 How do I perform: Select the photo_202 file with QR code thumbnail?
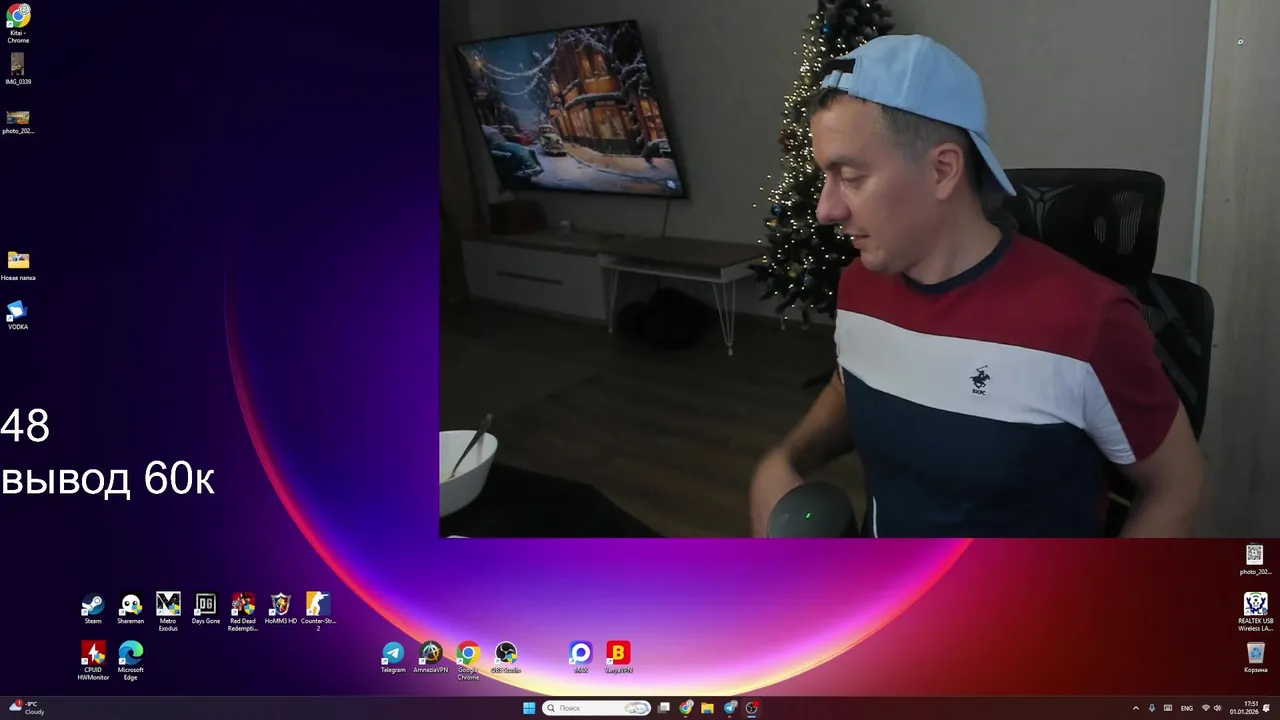coord(1255,560)
